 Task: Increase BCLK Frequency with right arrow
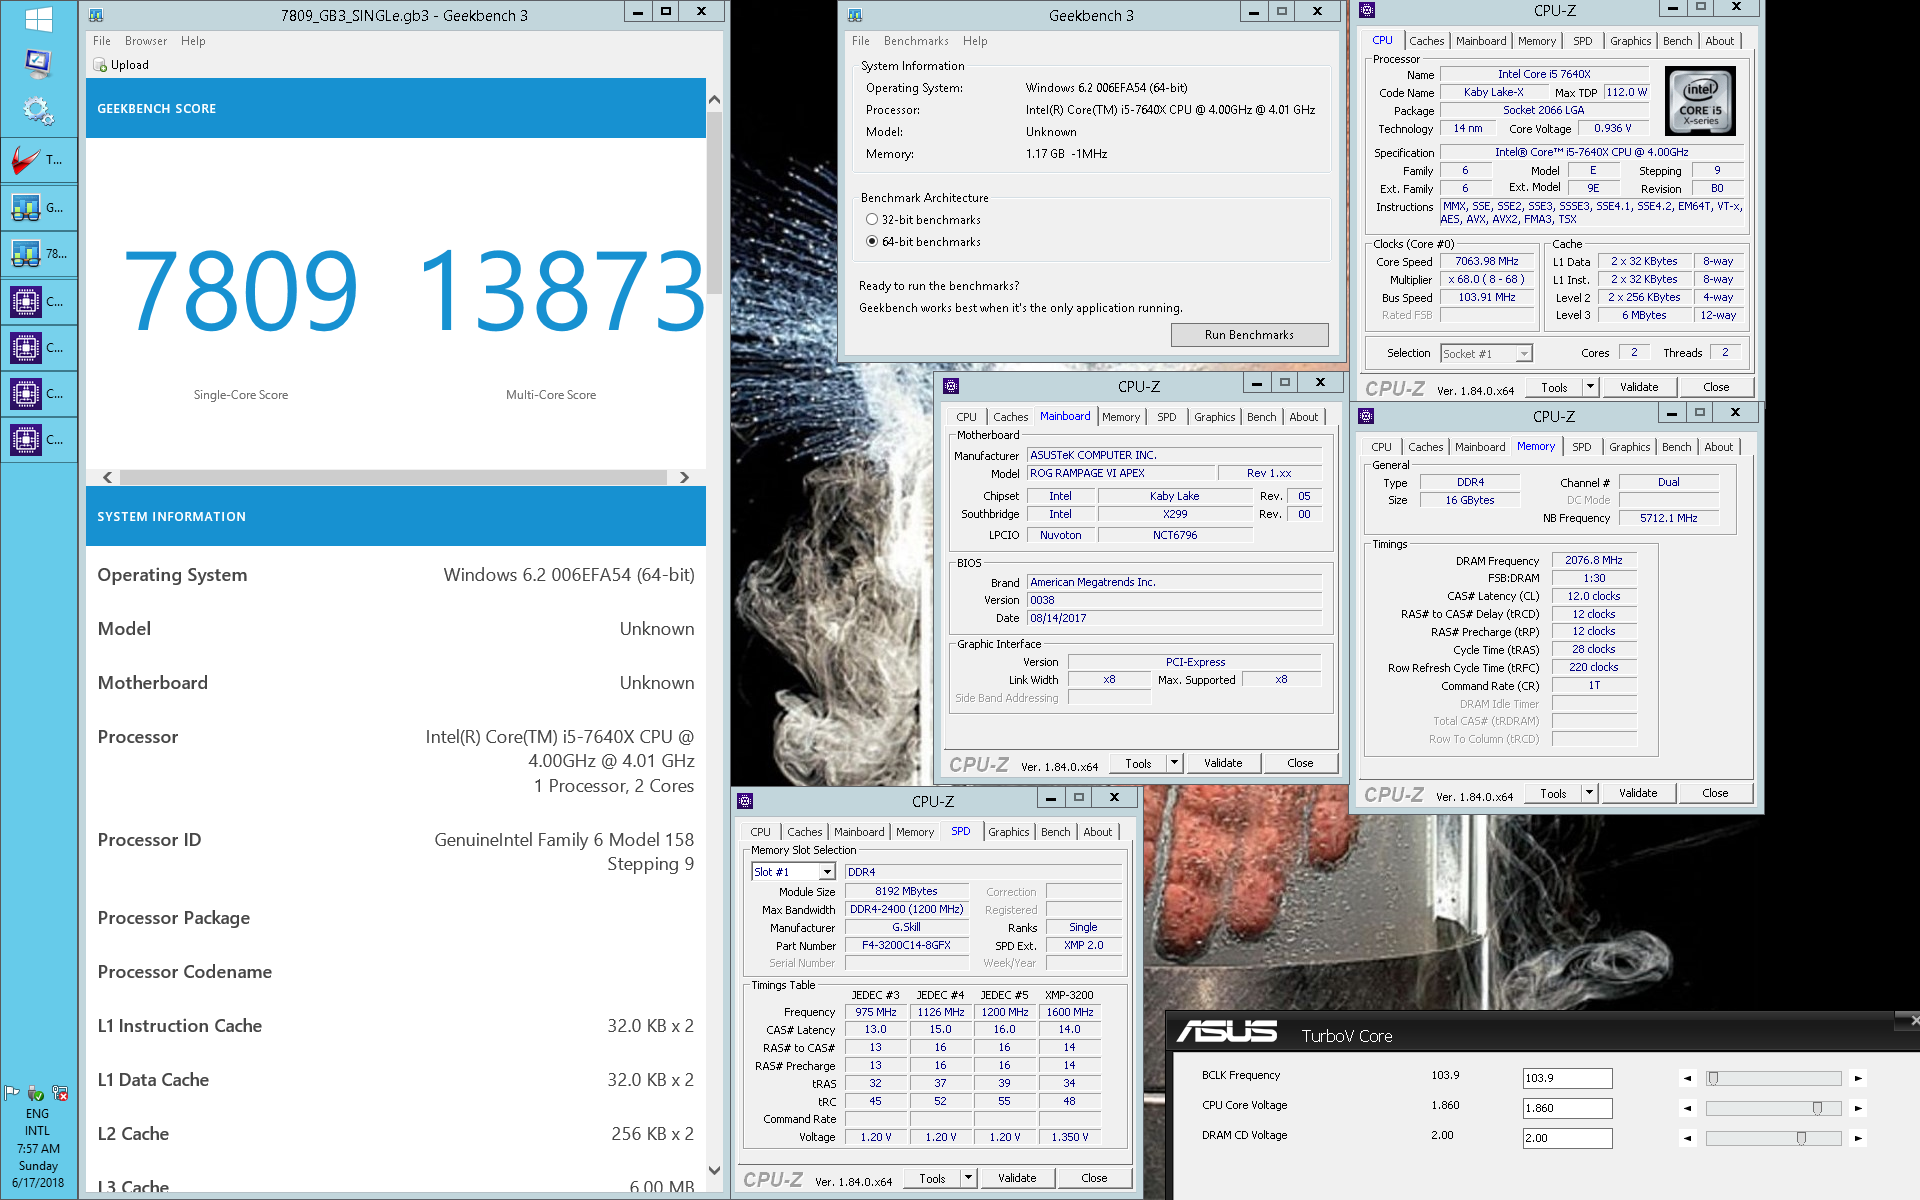[1858, 1078]
